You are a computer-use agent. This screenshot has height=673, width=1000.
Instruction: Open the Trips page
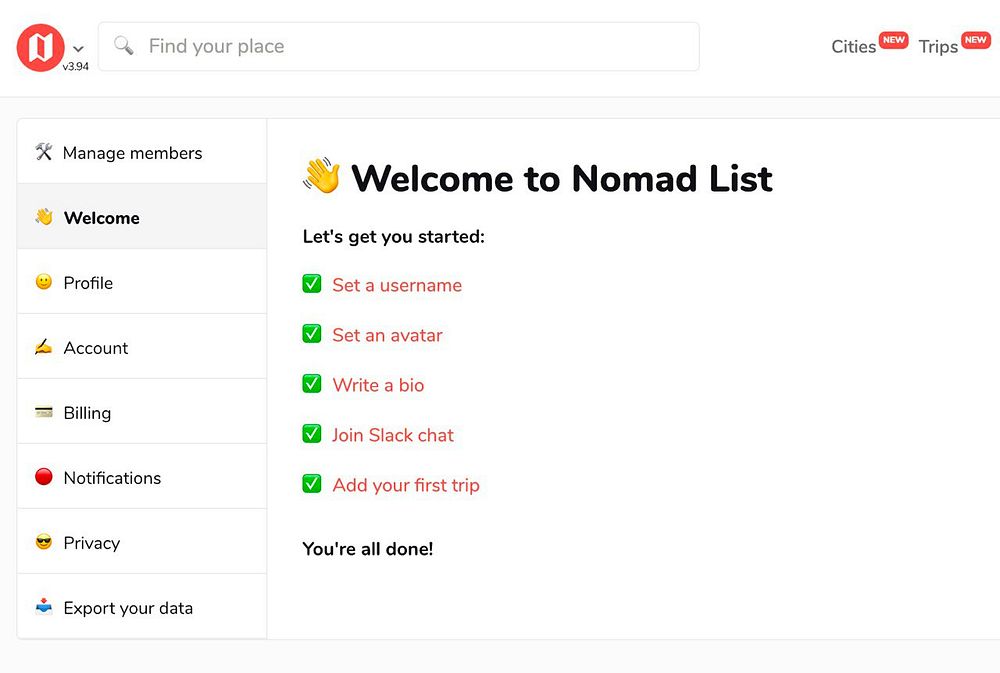point(938,47)
